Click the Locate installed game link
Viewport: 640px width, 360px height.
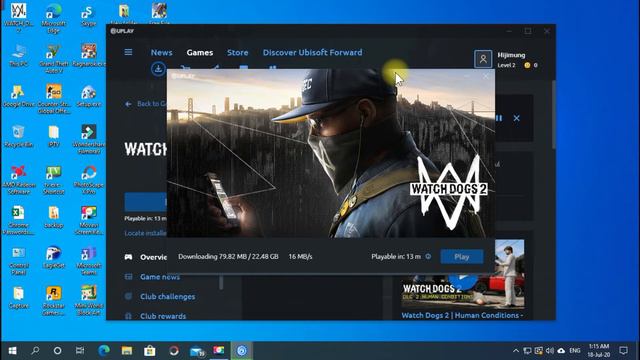[145, 233]
